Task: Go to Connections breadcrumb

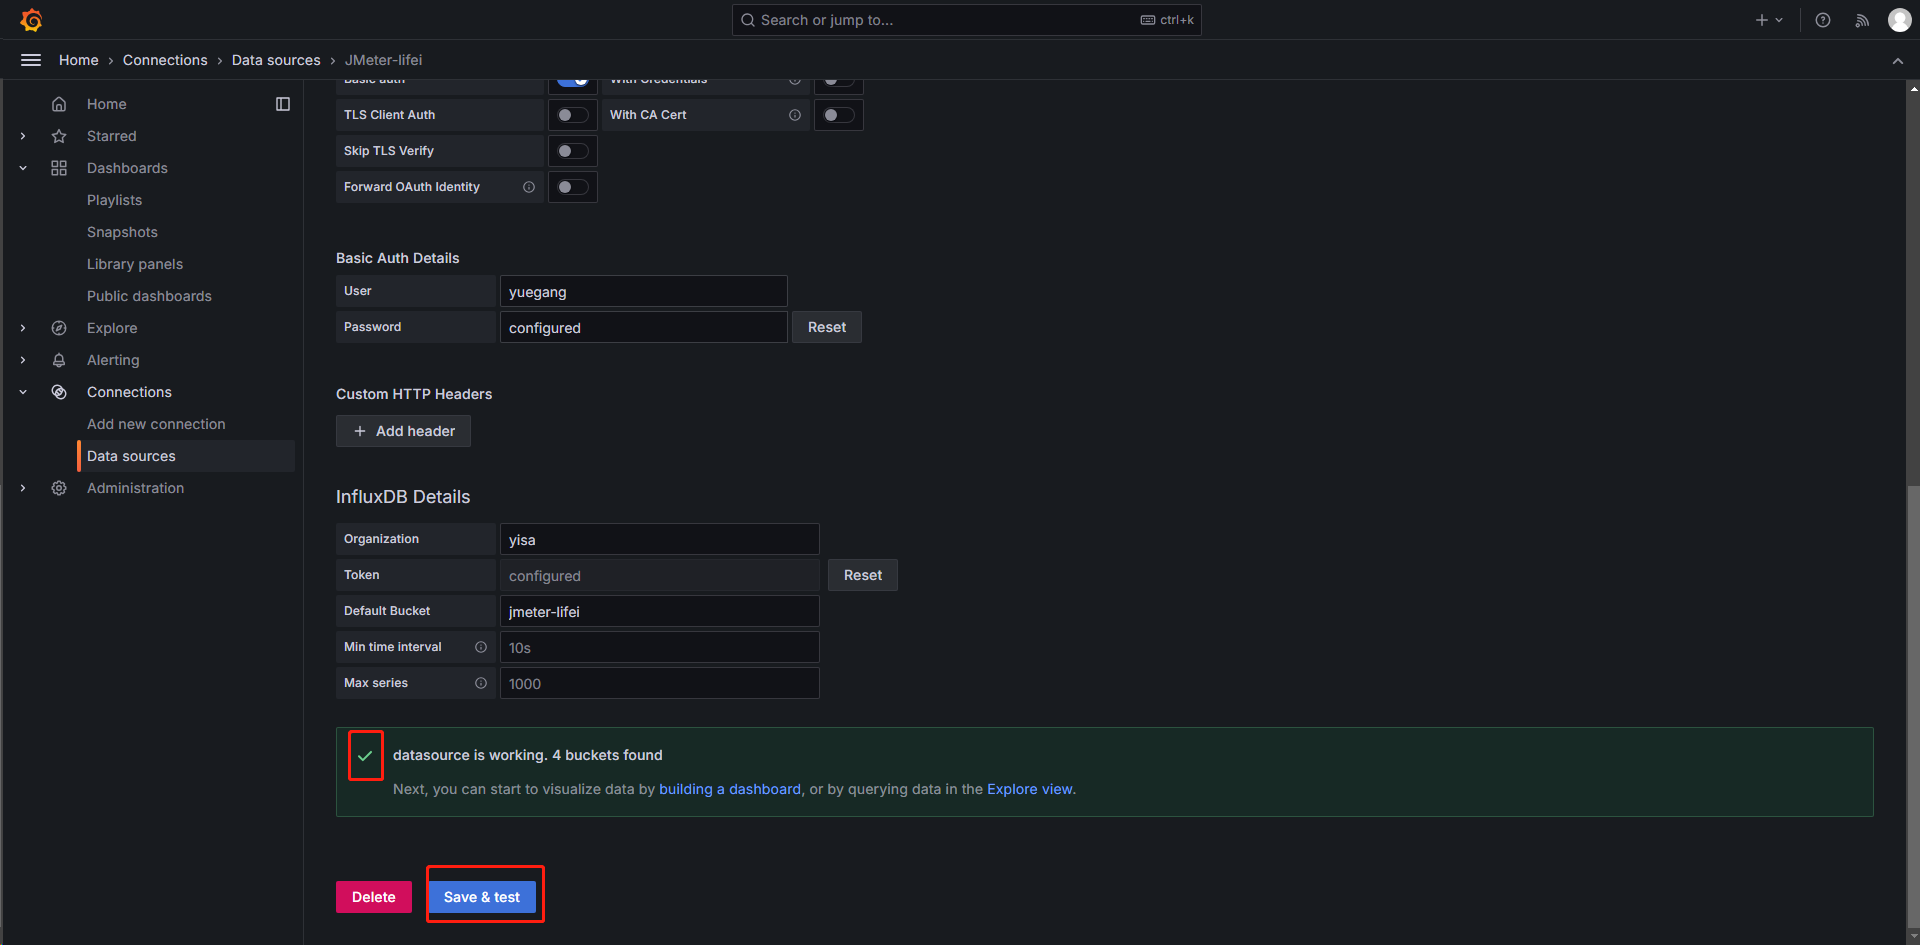Action: click(165, 60)
